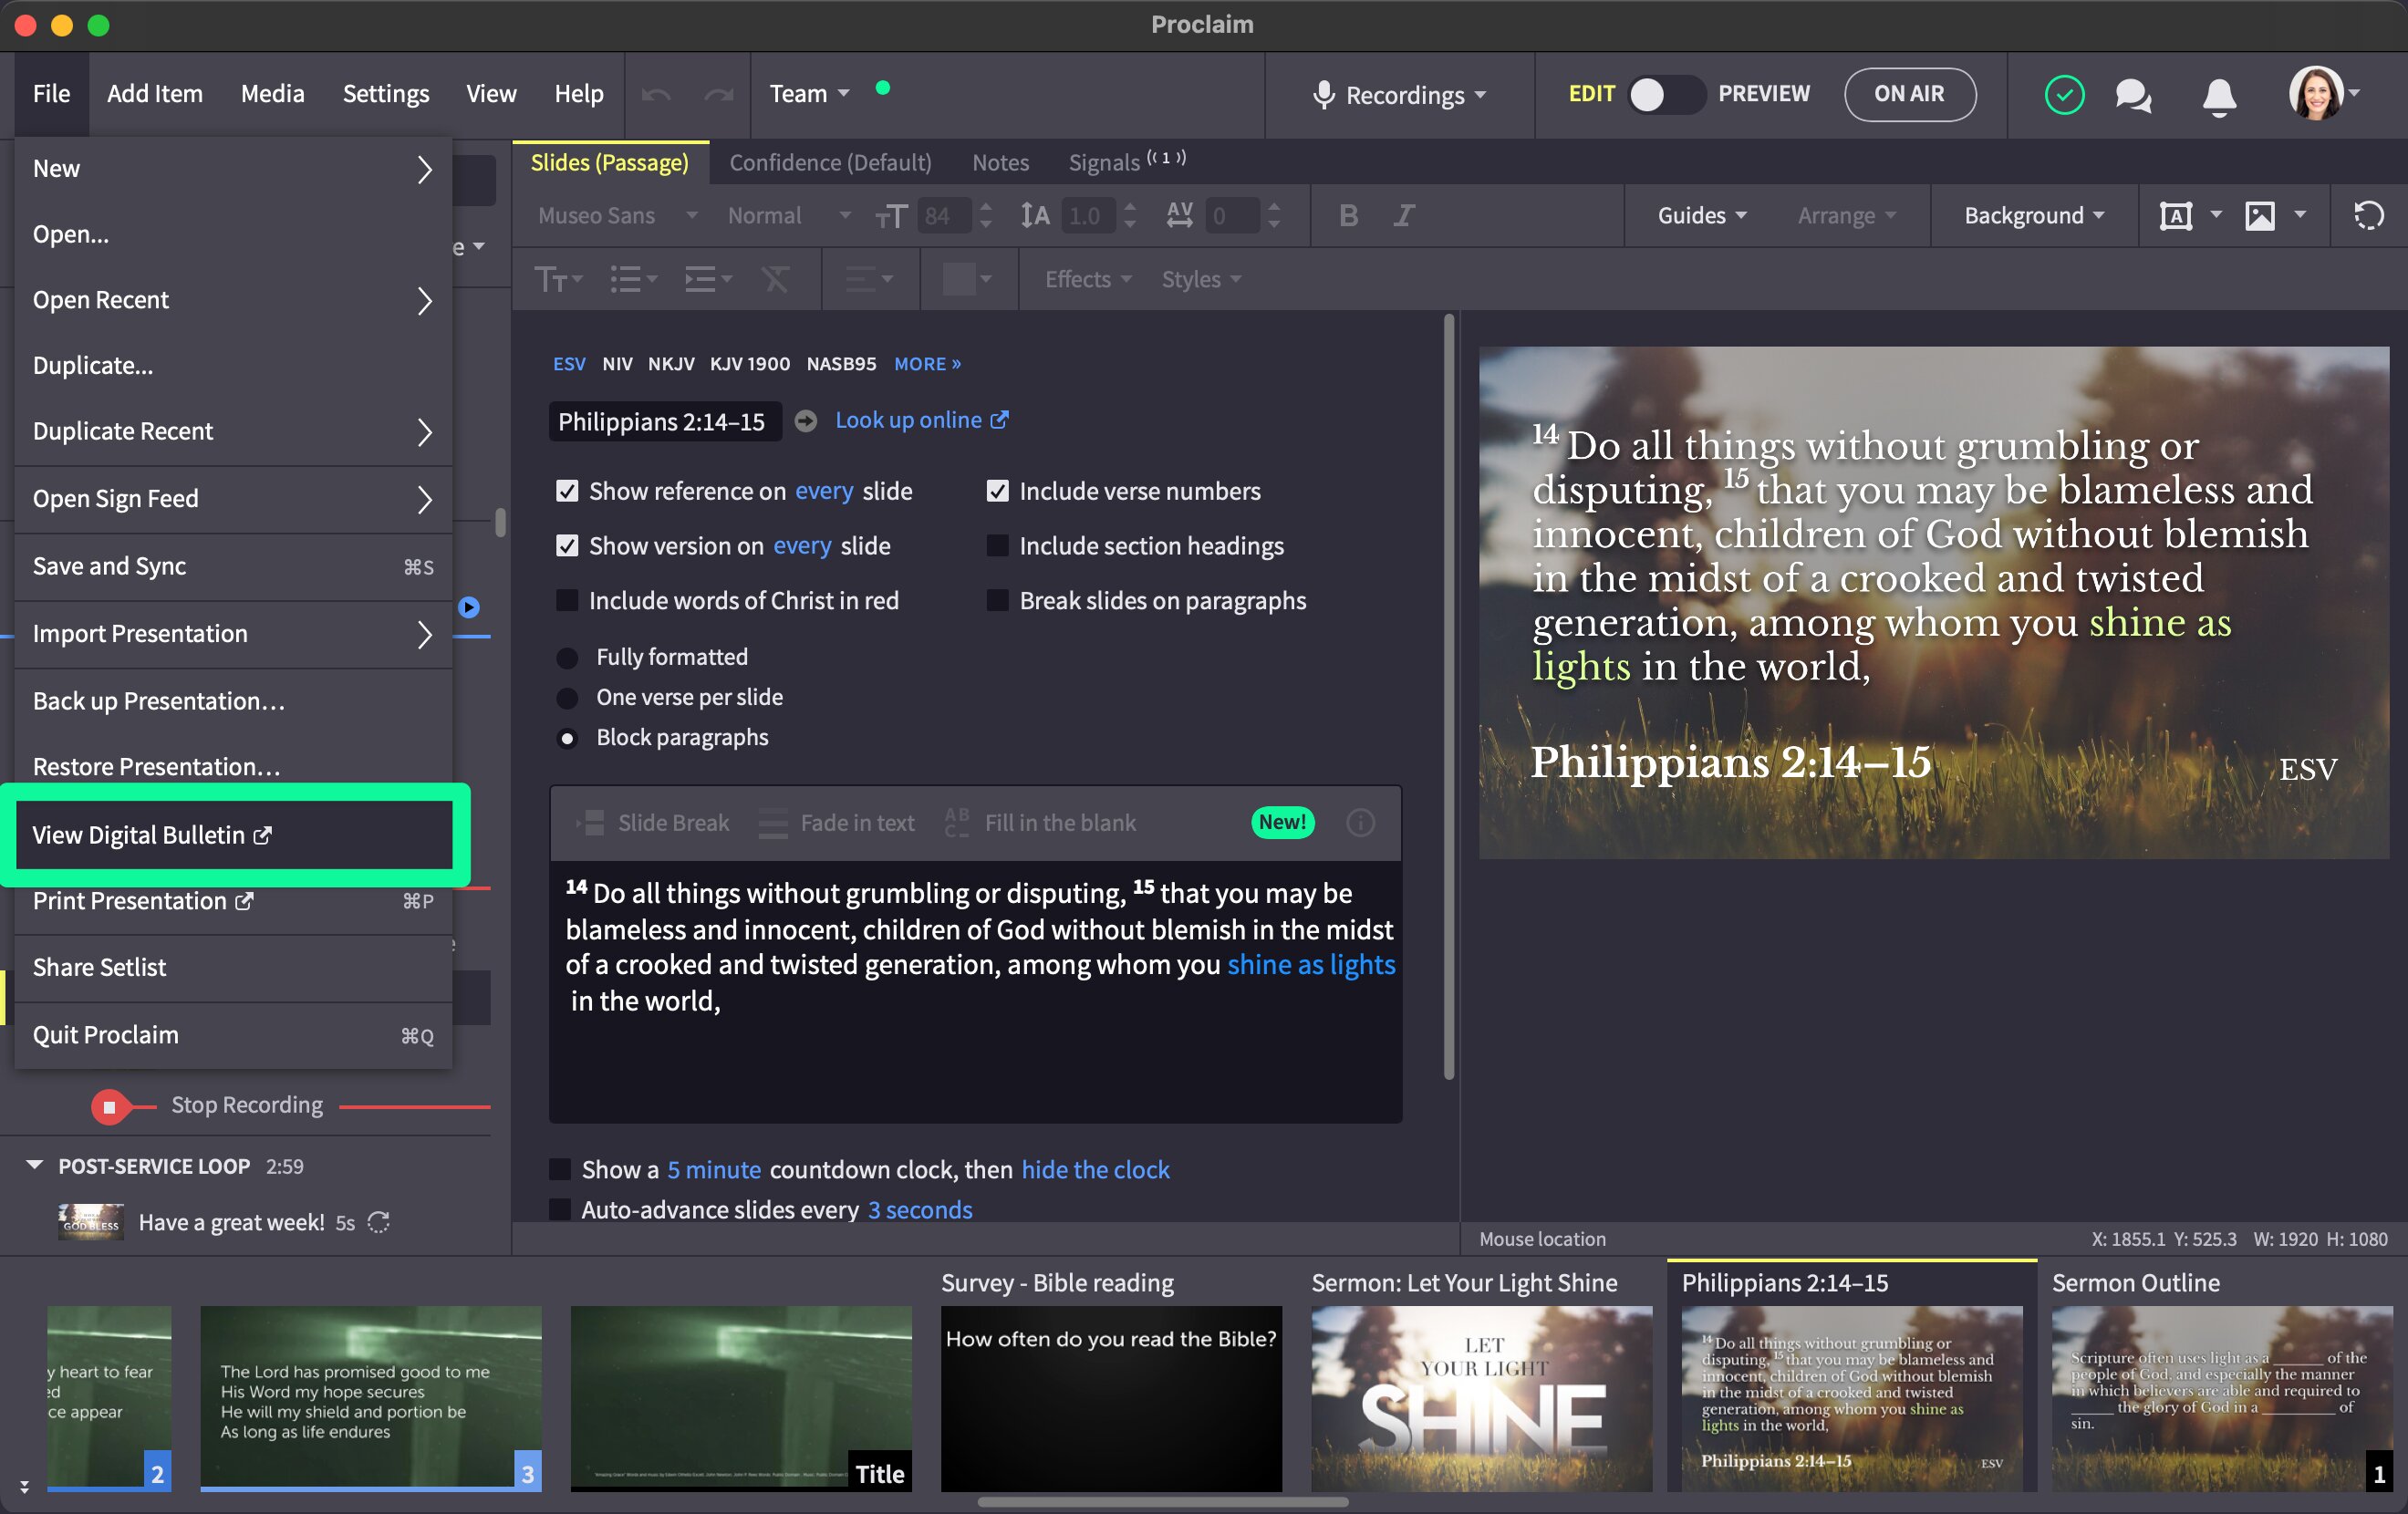Enable Include section headings

pos(997,546)
